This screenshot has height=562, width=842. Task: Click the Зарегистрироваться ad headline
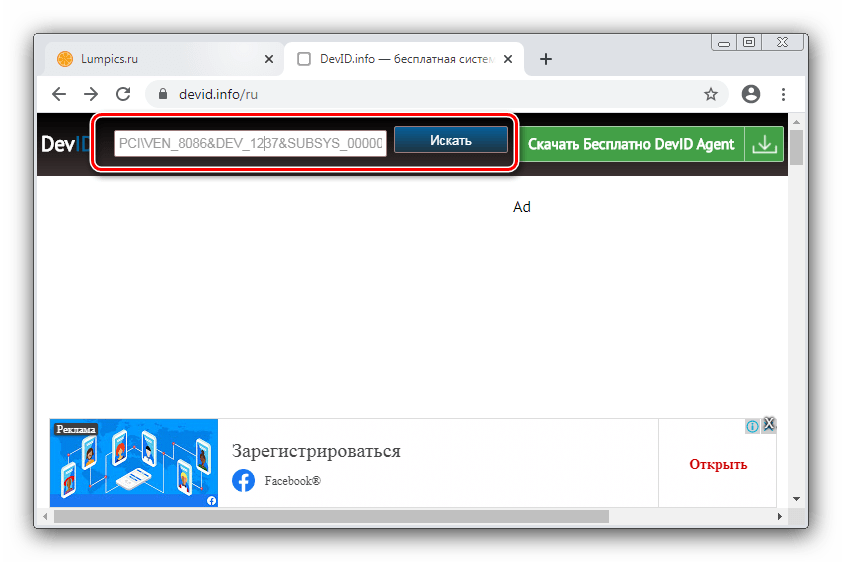click(x=316, y=451)
